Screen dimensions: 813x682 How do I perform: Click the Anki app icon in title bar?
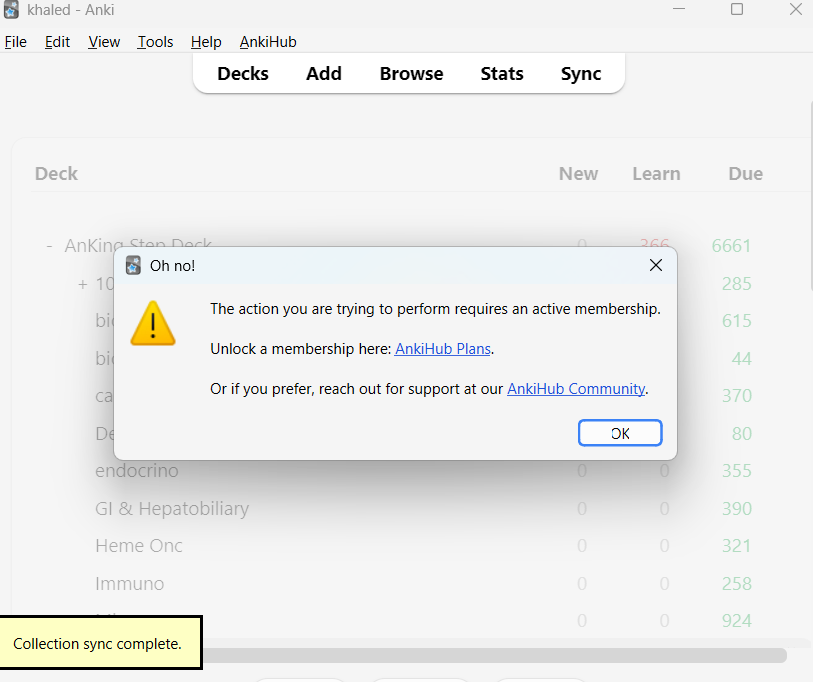12,10
